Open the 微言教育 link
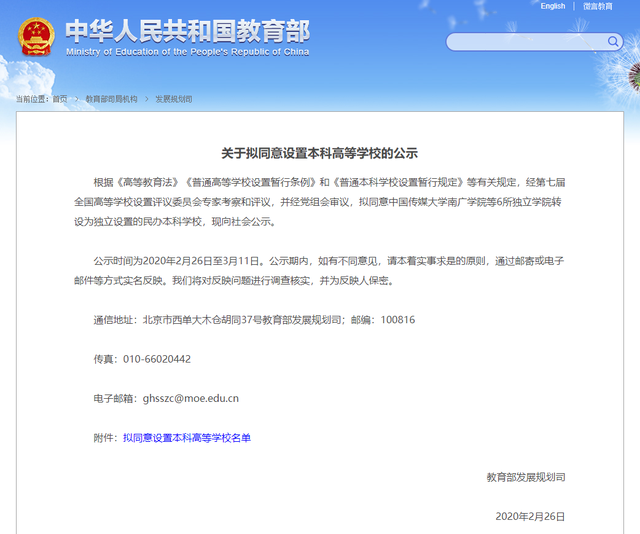The height and width of the screenshot is (534, 640). (598, 6)
